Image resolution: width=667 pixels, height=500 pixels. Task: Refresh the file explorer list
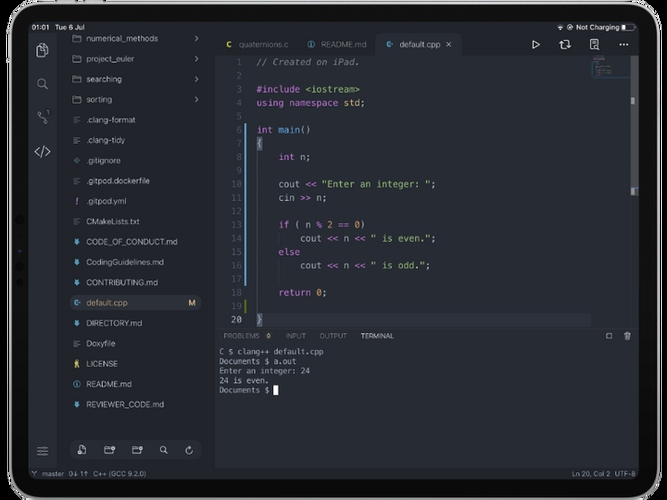189,451
